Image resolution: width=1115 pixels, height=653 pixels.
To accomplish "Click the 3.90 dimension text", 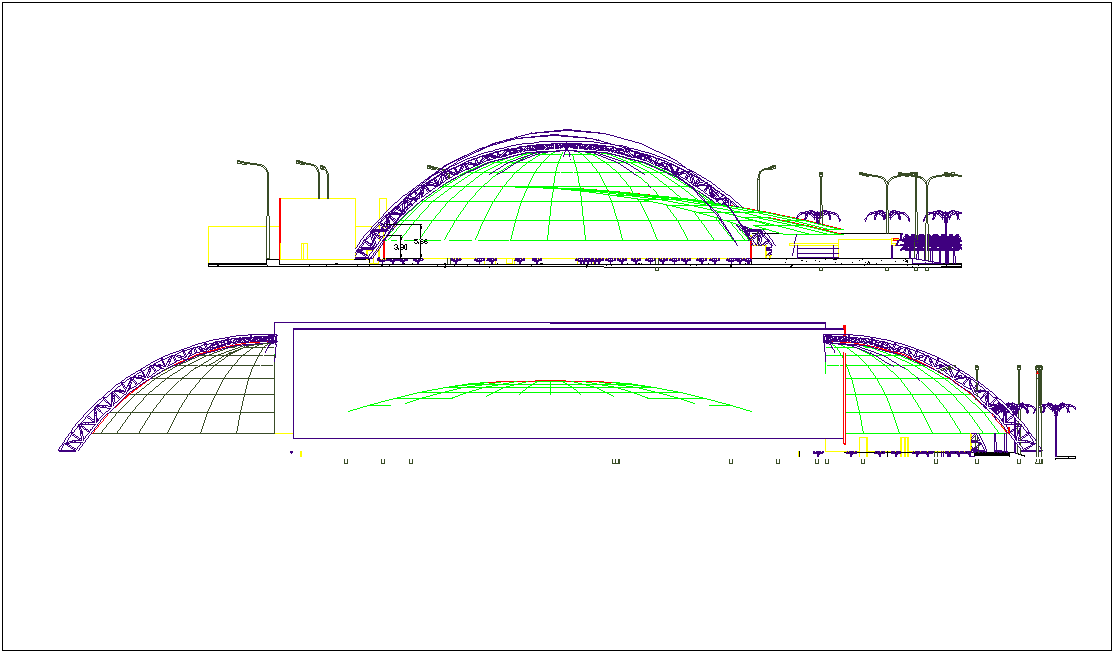I will (x=400, y=246).
